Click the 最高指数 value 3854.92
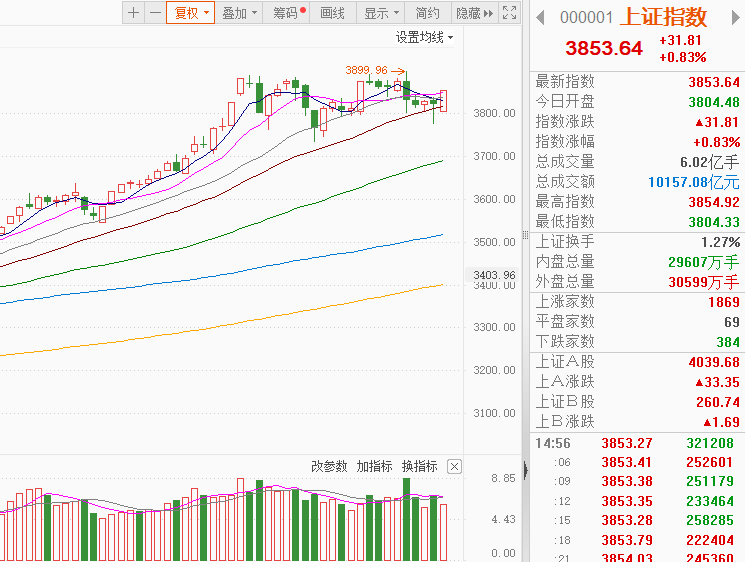745x562 pixels. coord(714,202)
